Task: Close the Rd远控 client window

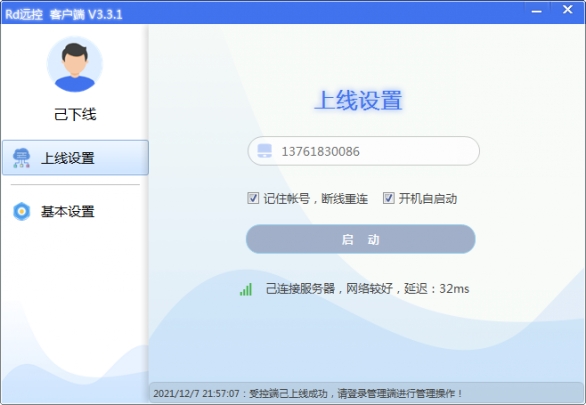Action: tap(567, 10)
